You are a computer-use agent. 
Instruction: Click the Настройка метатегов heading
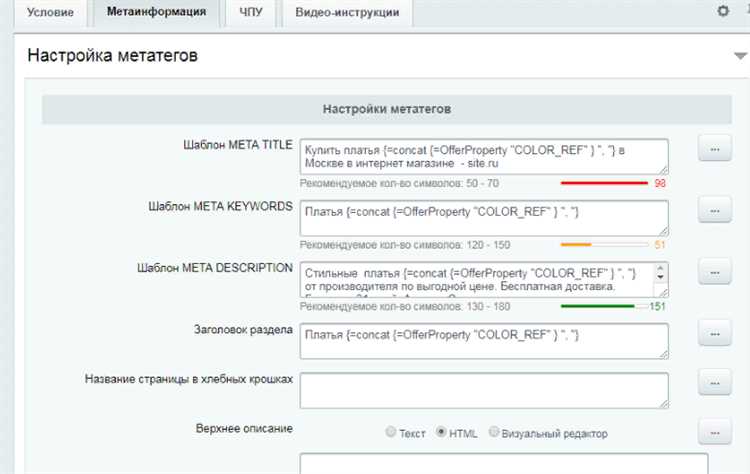pos(112,55)
